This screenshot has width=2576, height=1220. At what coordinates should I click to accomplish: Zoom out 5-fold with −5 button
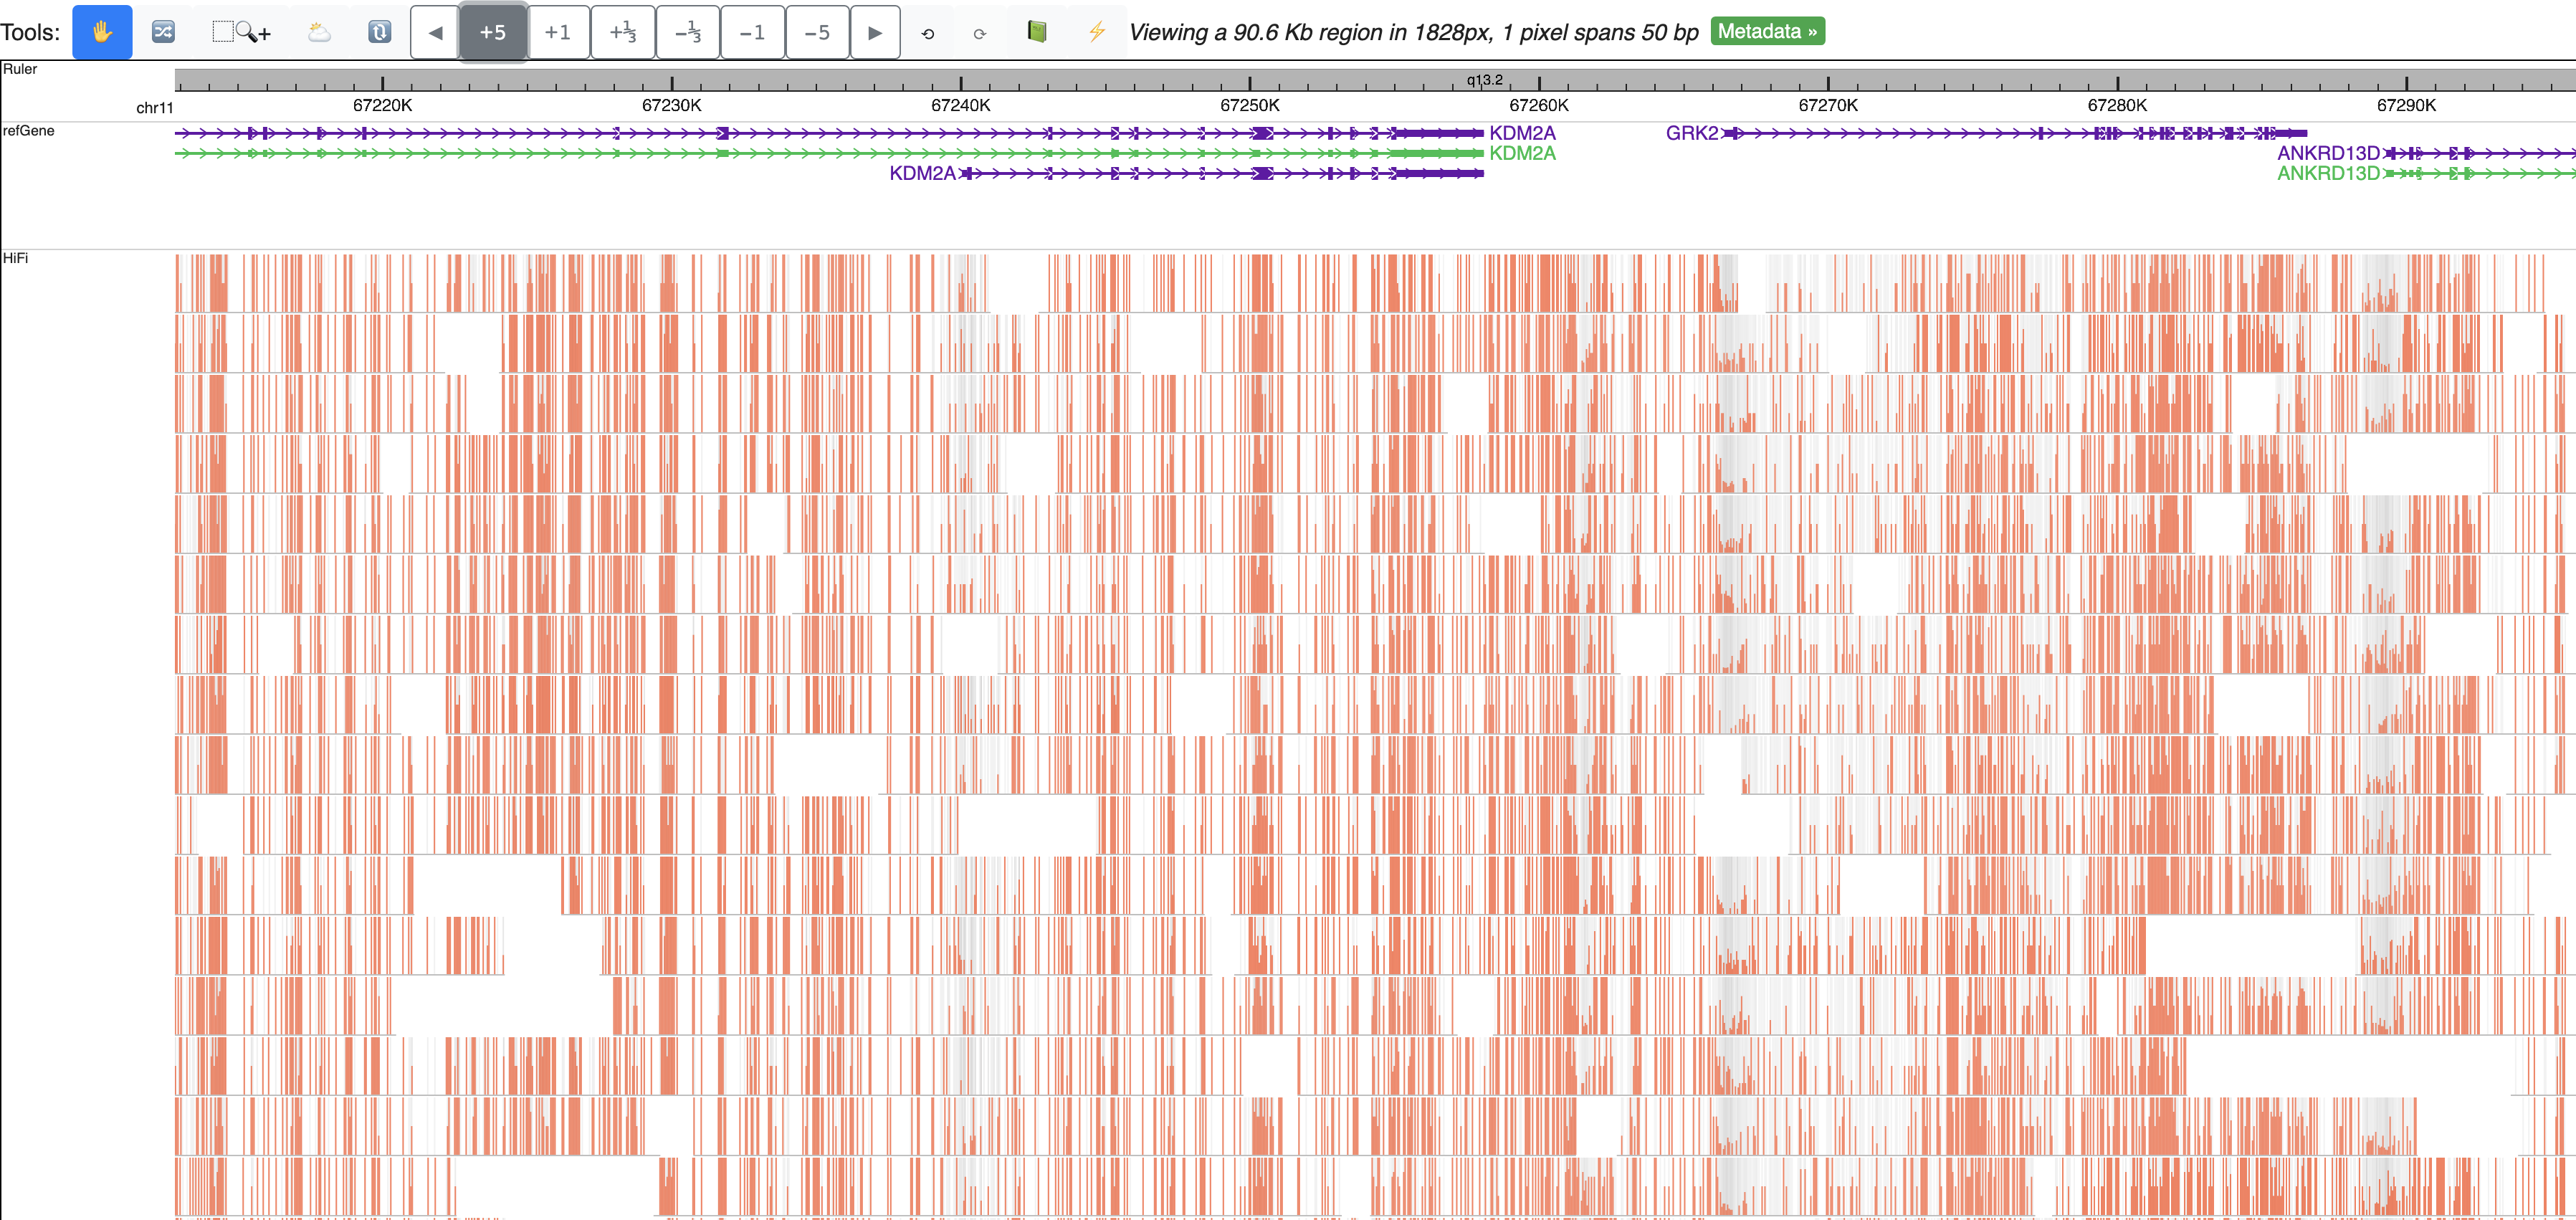[817, 32]
